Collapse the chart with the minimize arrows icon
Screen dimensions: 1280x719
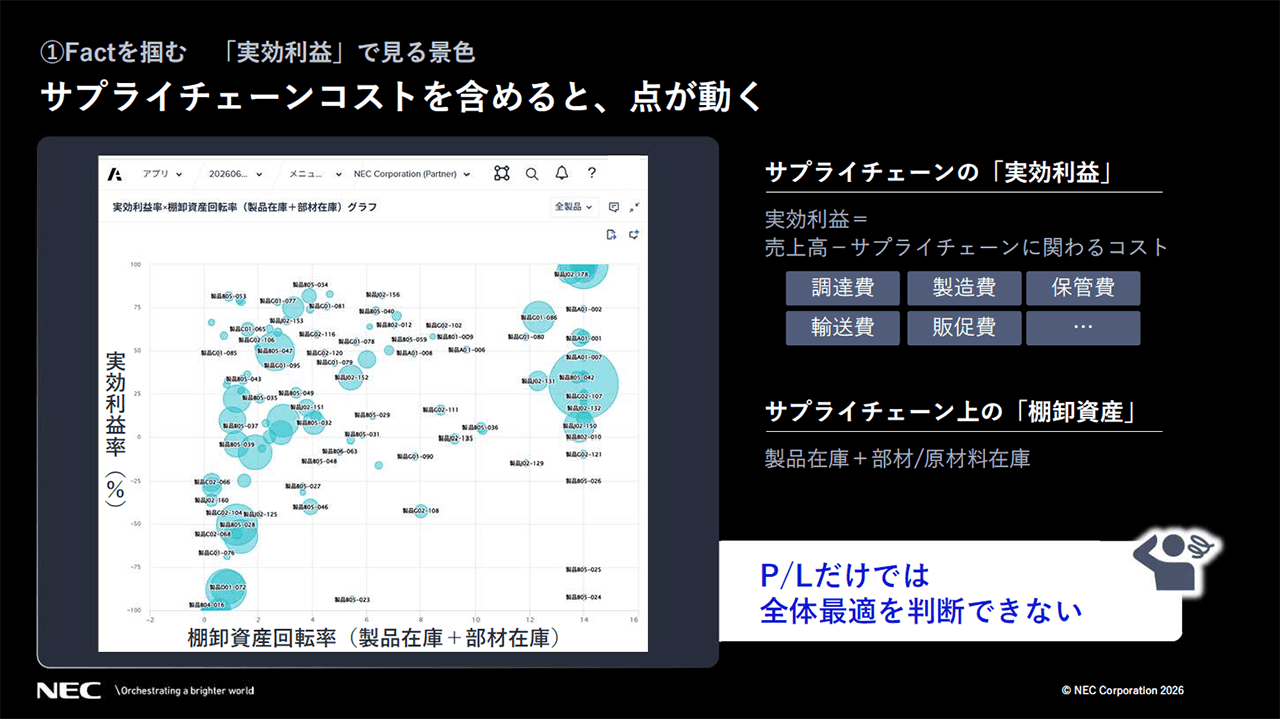634,207
